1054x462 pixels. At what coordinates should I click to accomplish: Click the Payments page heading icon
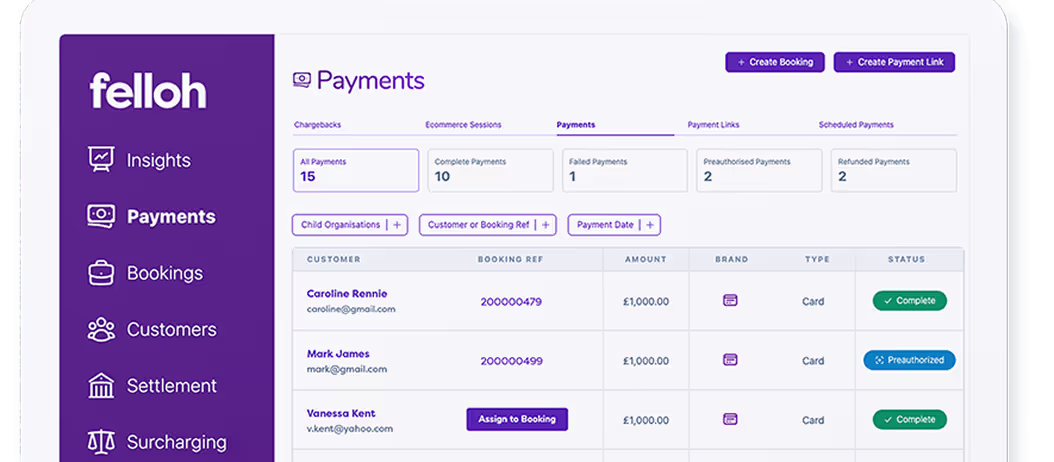[x=302, y=80]
